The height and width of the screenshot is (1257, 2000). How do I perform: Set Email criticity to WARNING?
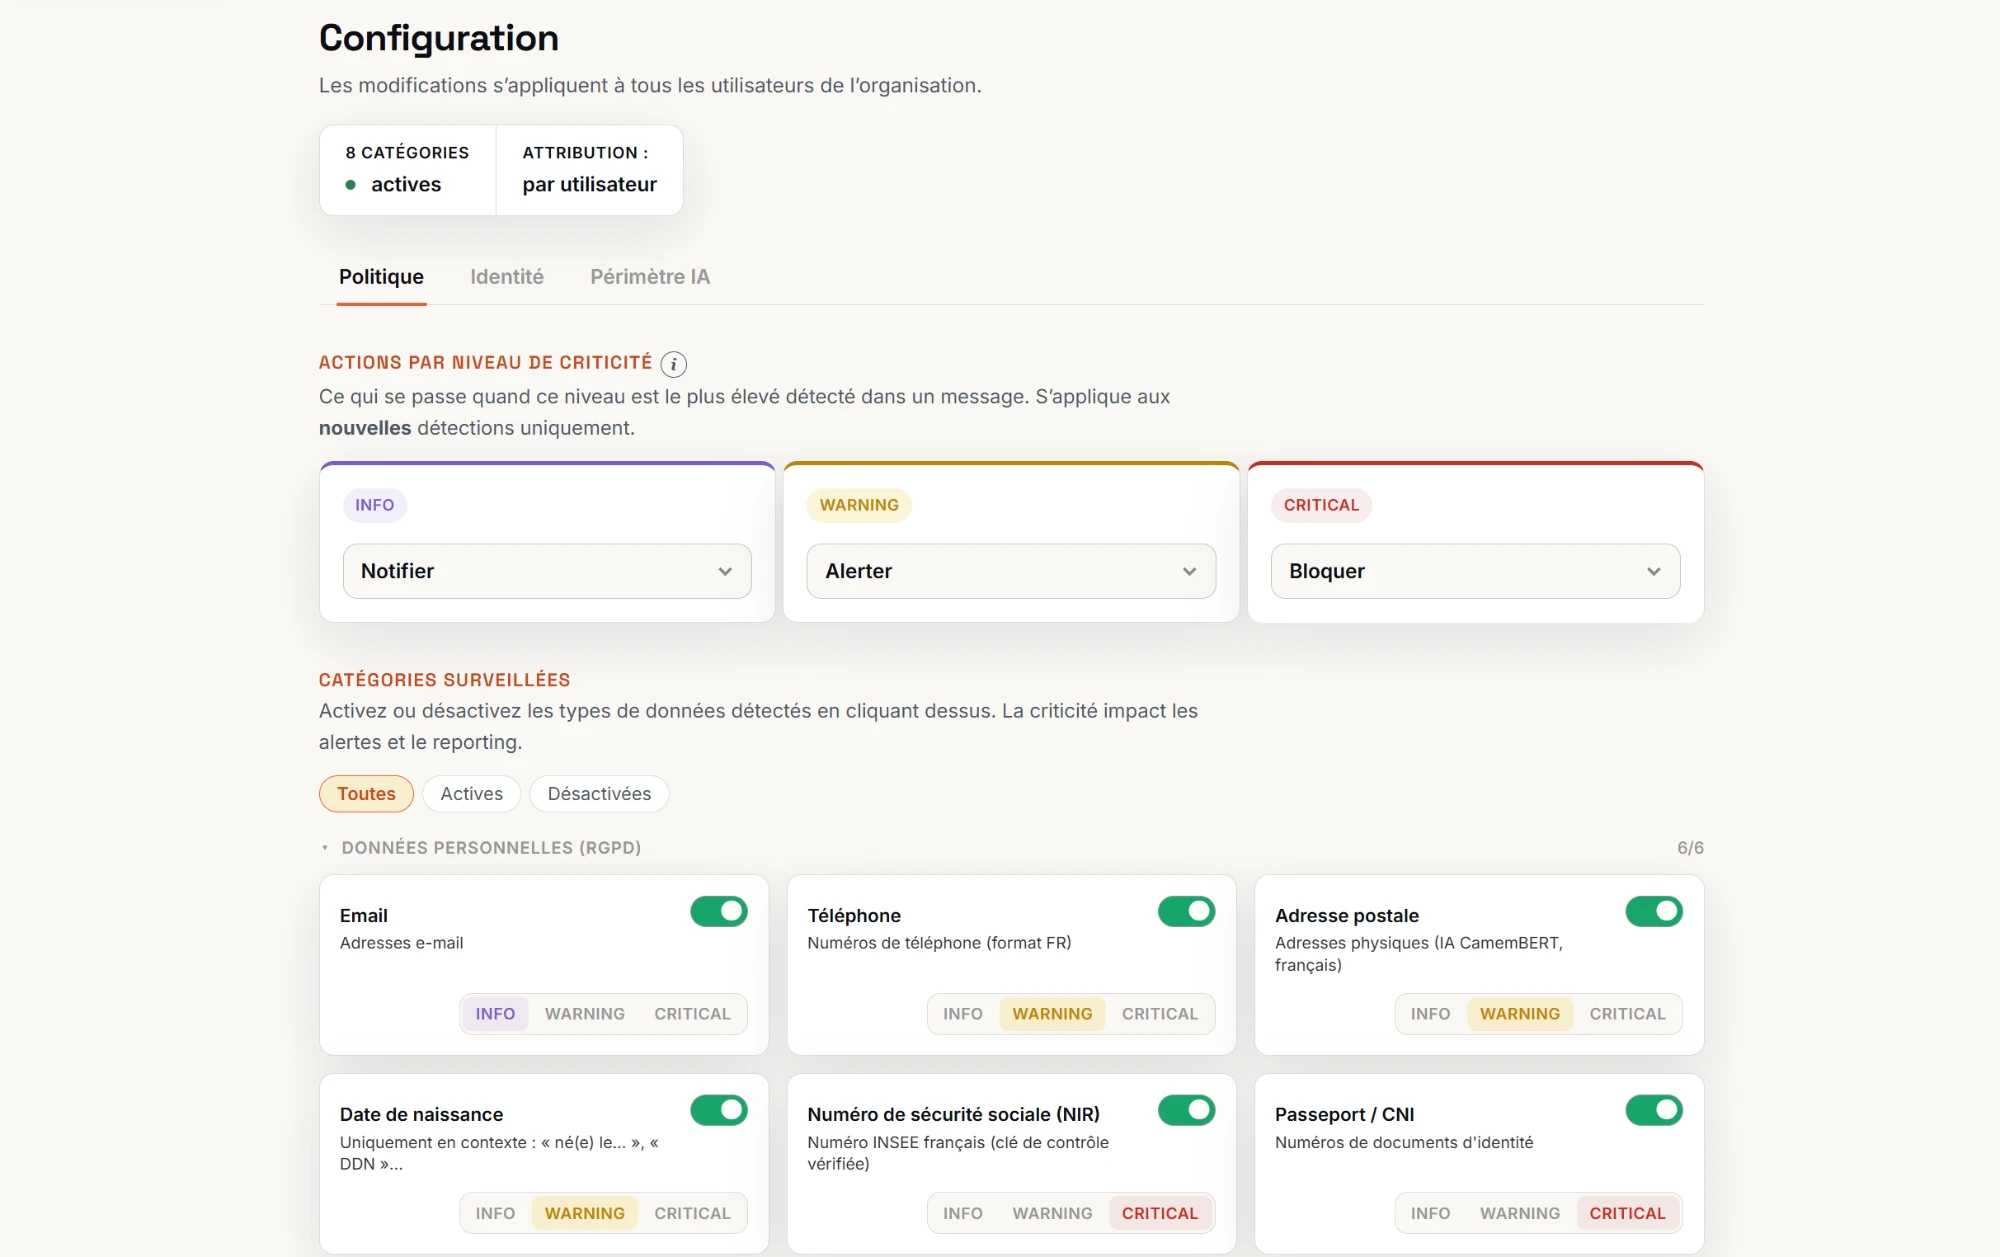pos(585,1014)
